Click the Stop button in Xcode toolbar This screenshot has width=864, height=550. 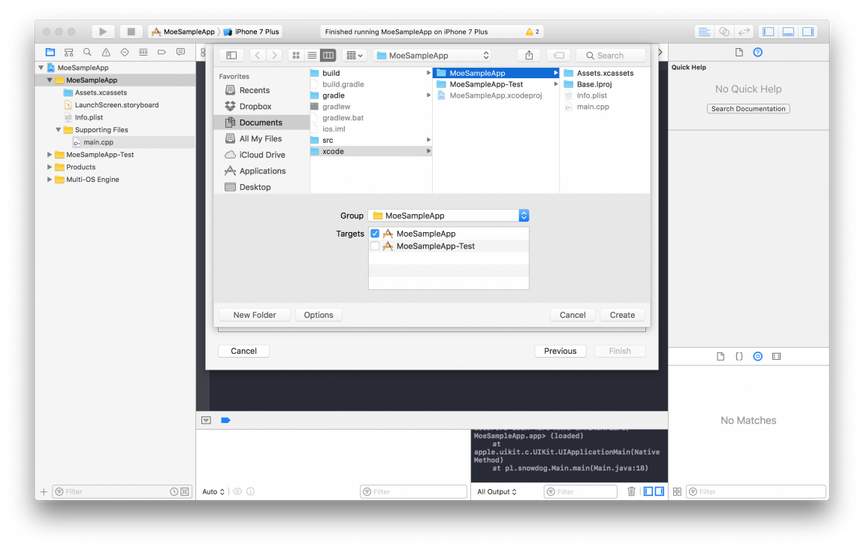click(x=131, y=31)
